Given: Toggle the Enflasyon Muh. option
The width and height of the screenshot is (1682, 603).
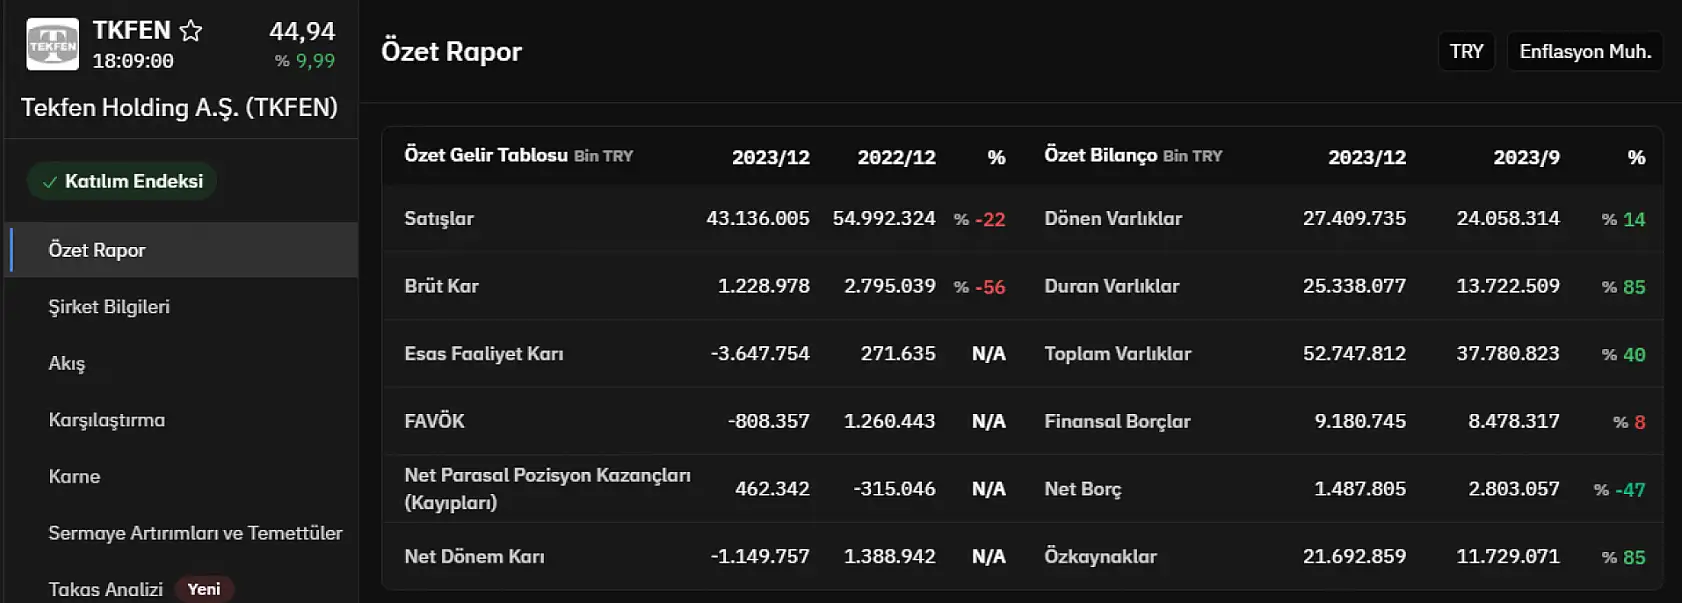Looking at the screenshot, I should click(x=1584, y=52).
